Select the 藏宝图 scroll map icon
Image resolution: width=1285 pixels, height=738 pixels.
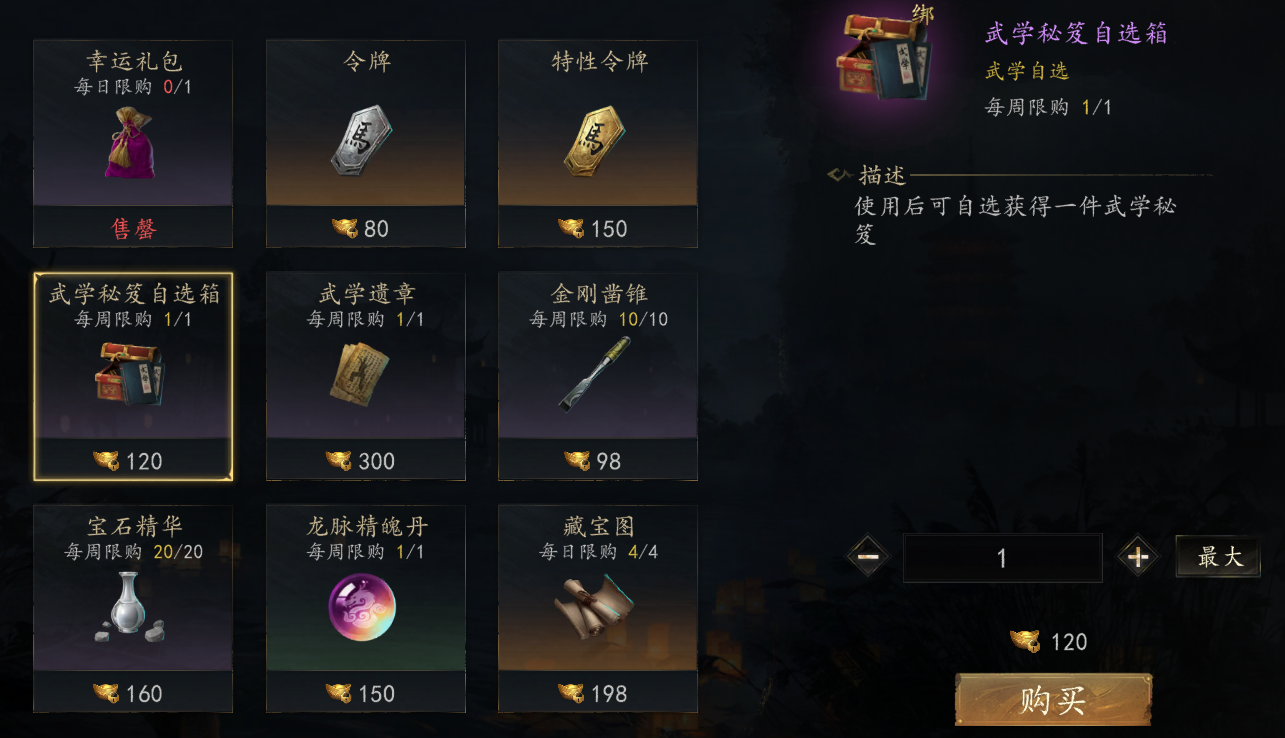point(594,606)
